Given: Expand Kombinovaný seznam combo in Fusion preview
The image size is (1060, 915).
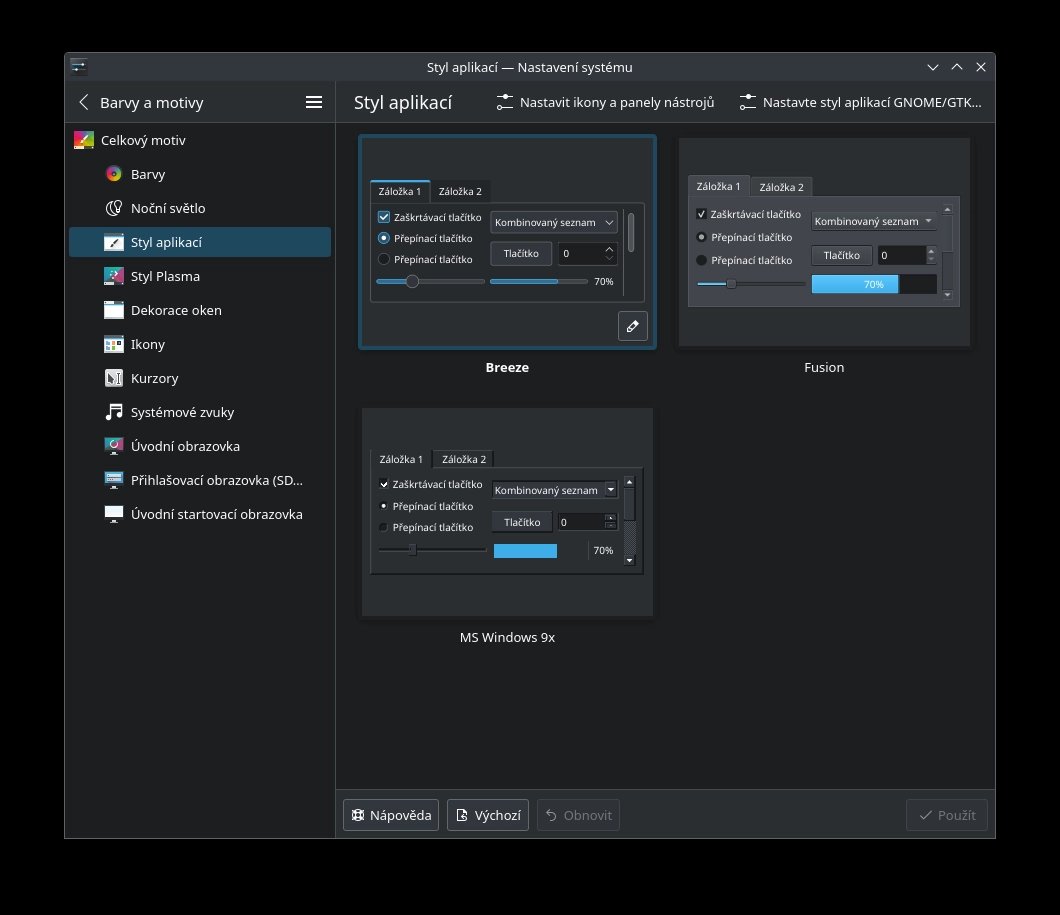Looking at the screenshot, I should click(x=873, y=221).
